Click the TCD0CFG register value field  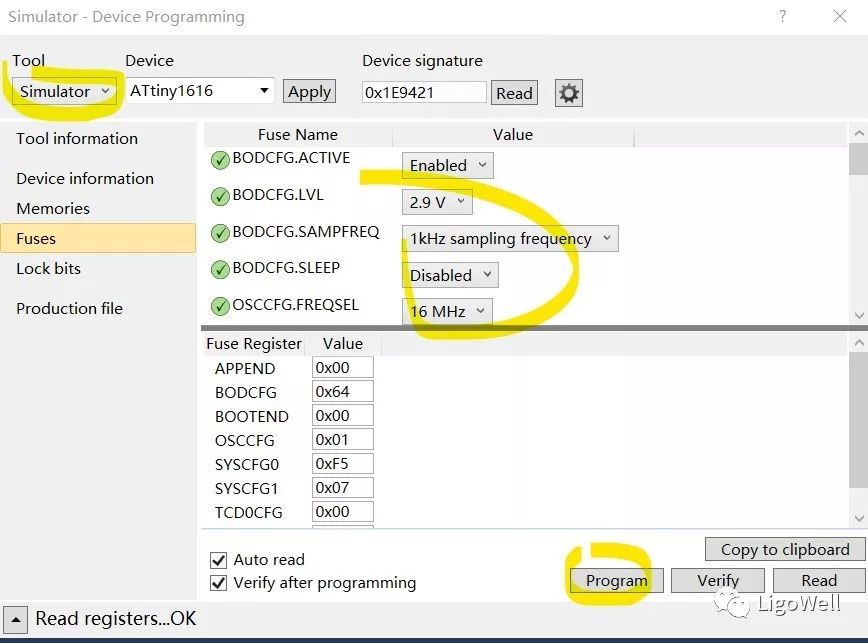[343, 512]
